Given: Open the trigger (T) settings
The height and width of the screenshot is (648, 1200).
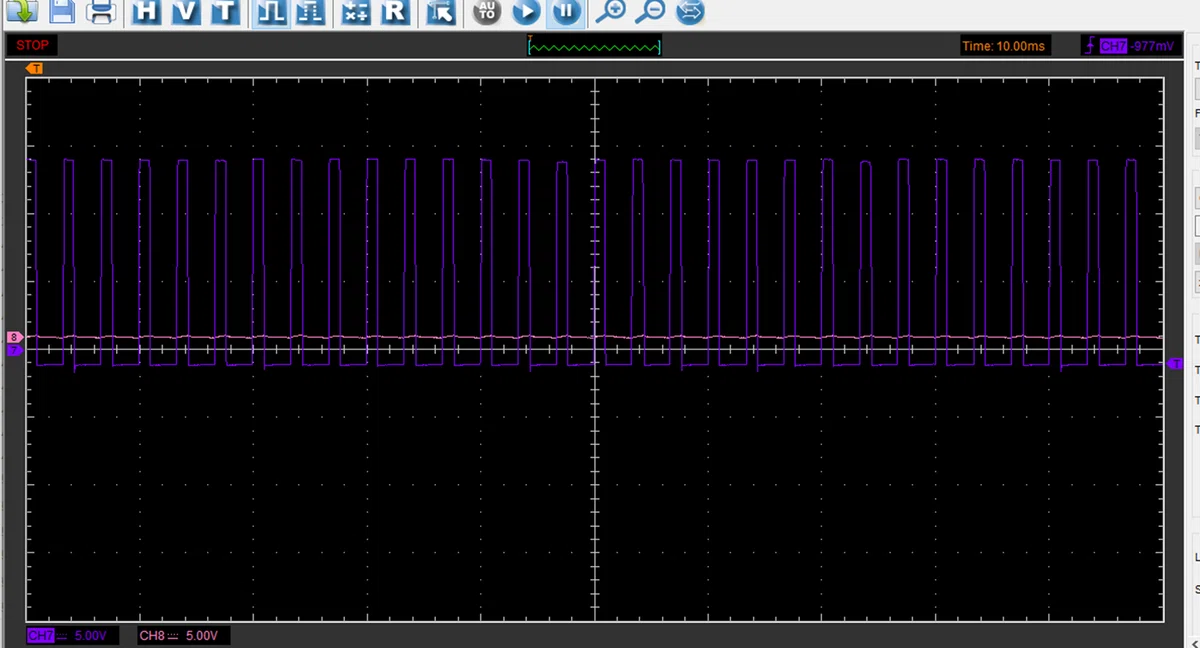Looking at the screenshot, I should point(225,12).
